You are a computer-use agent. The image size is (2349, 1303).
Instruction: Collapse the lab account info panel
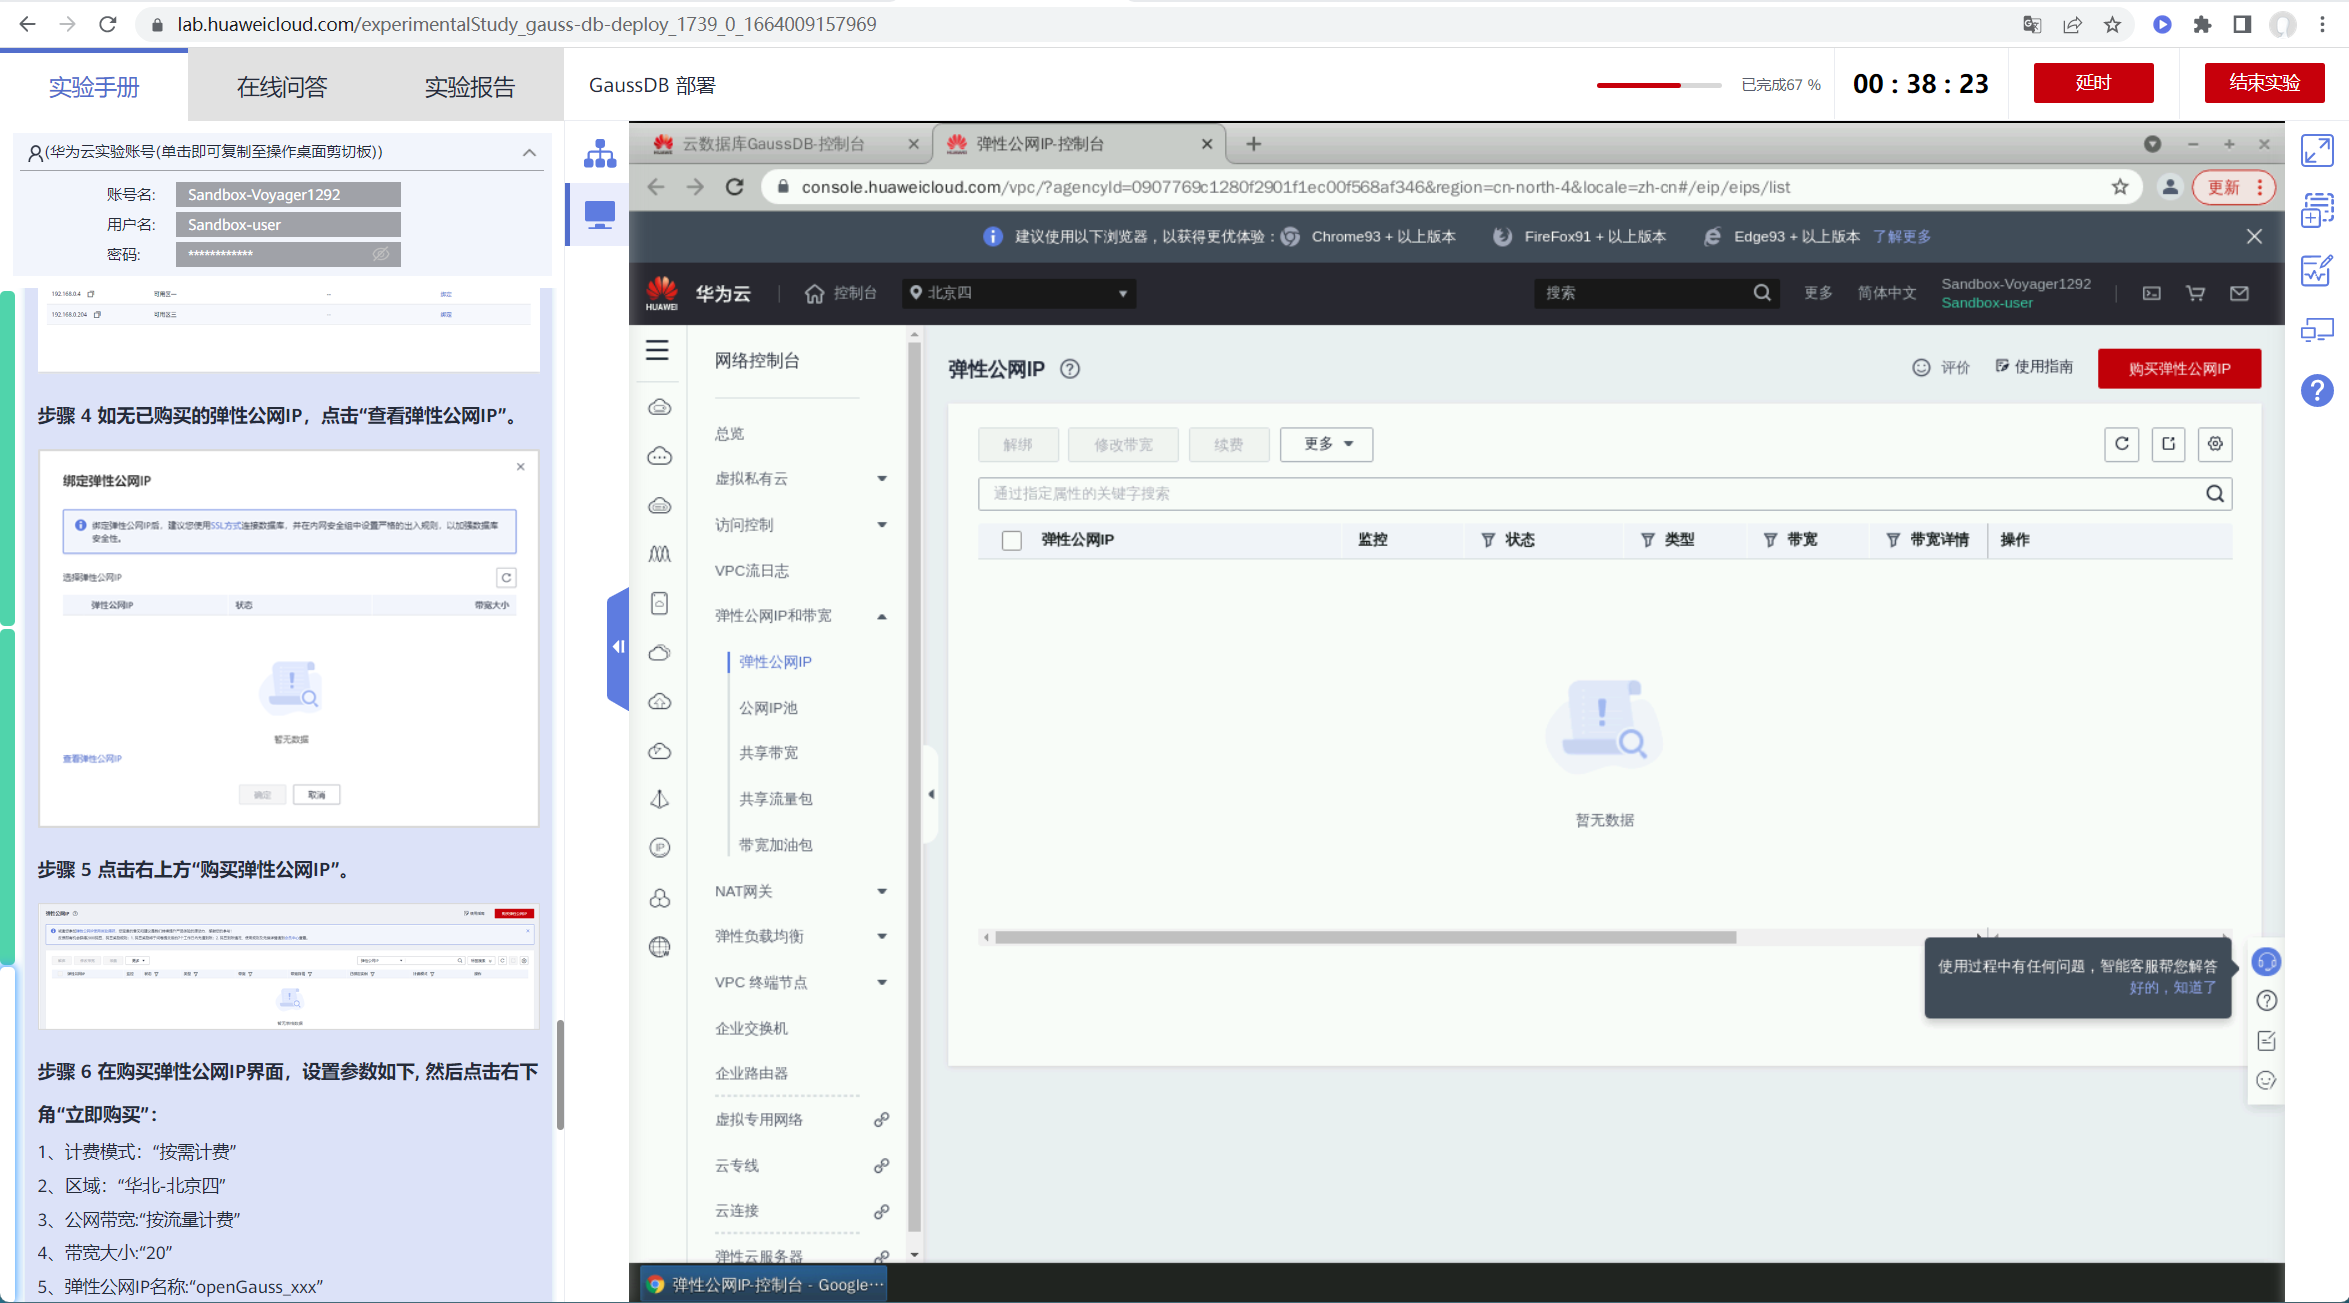529,153
